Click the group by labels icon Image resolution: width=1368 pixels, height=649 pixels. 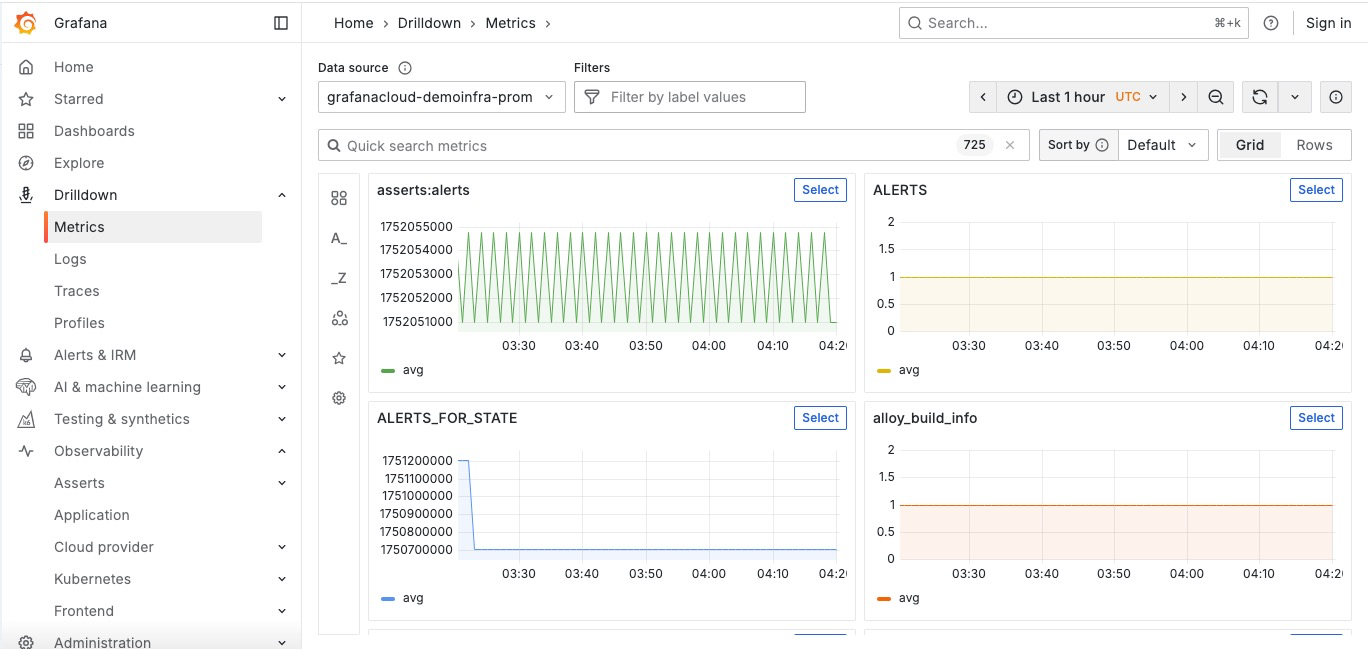click(x=339, y=318)
